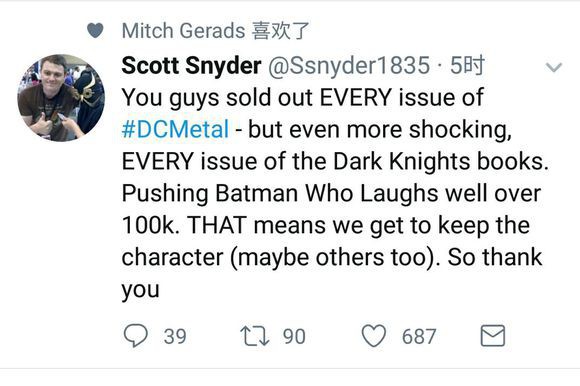Like the tweet with the outlined heart

tap(374, 336)
